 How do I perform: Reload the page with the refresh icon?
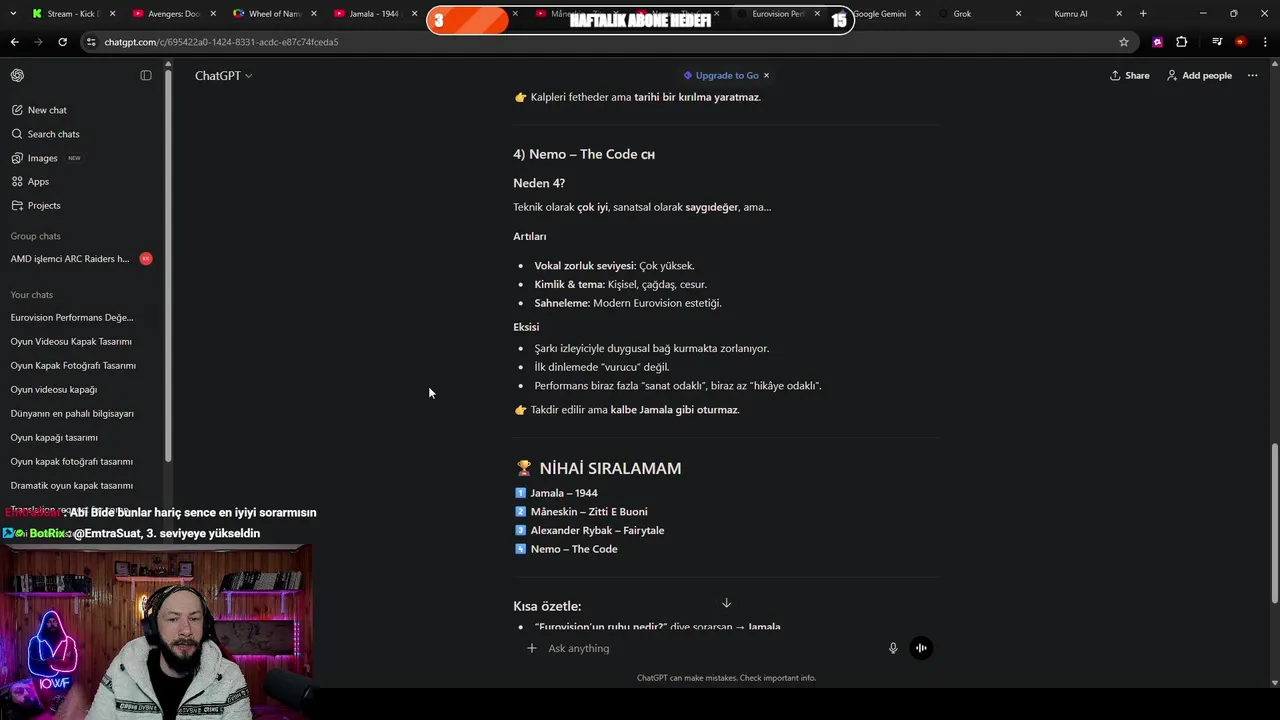coord(62,42)
